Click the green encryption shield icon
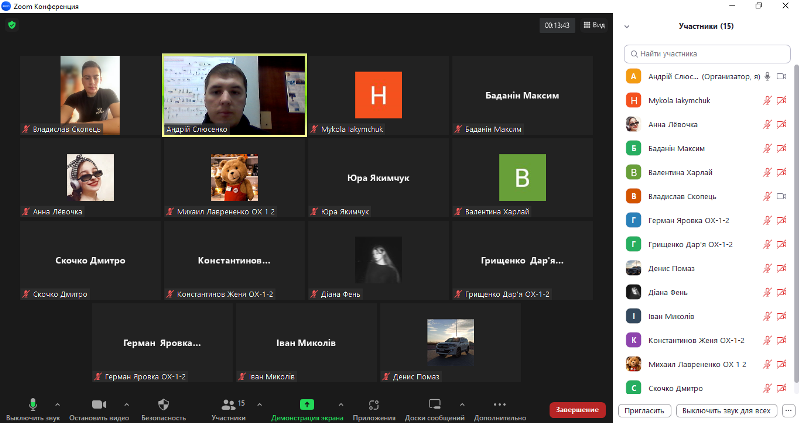 12,24
